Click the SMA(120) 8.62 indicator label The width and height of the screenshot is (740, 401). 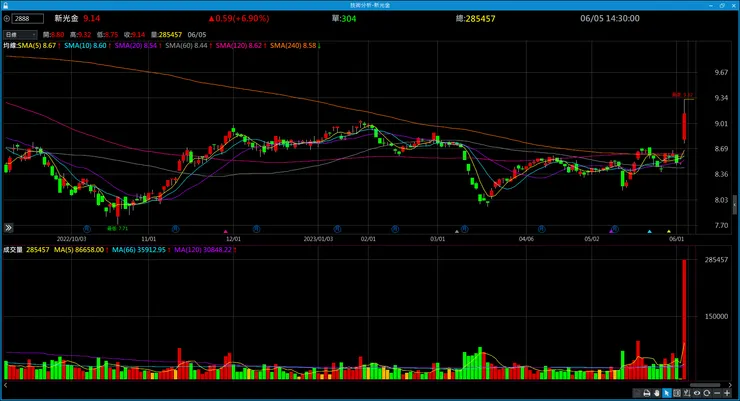coord(239,46)
